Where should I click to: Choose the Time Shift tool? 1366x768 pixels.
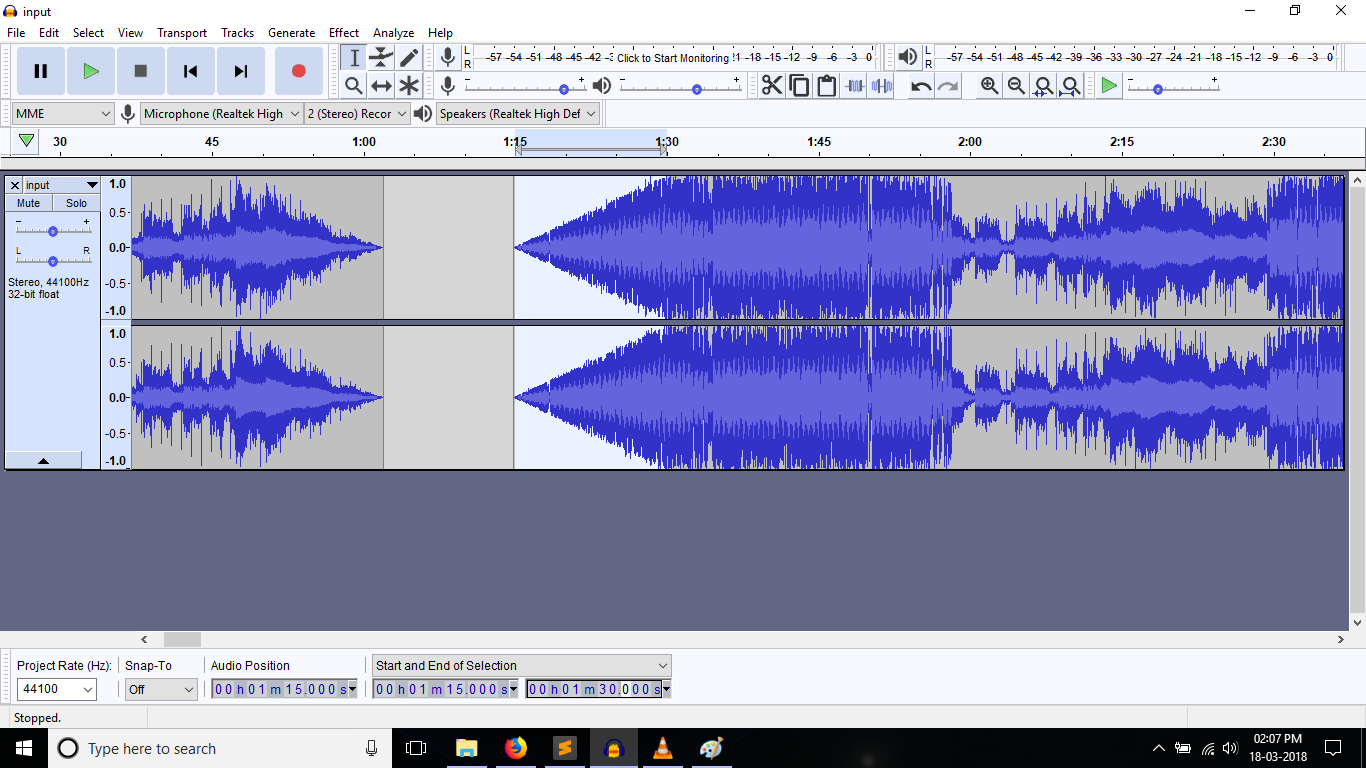381,86
